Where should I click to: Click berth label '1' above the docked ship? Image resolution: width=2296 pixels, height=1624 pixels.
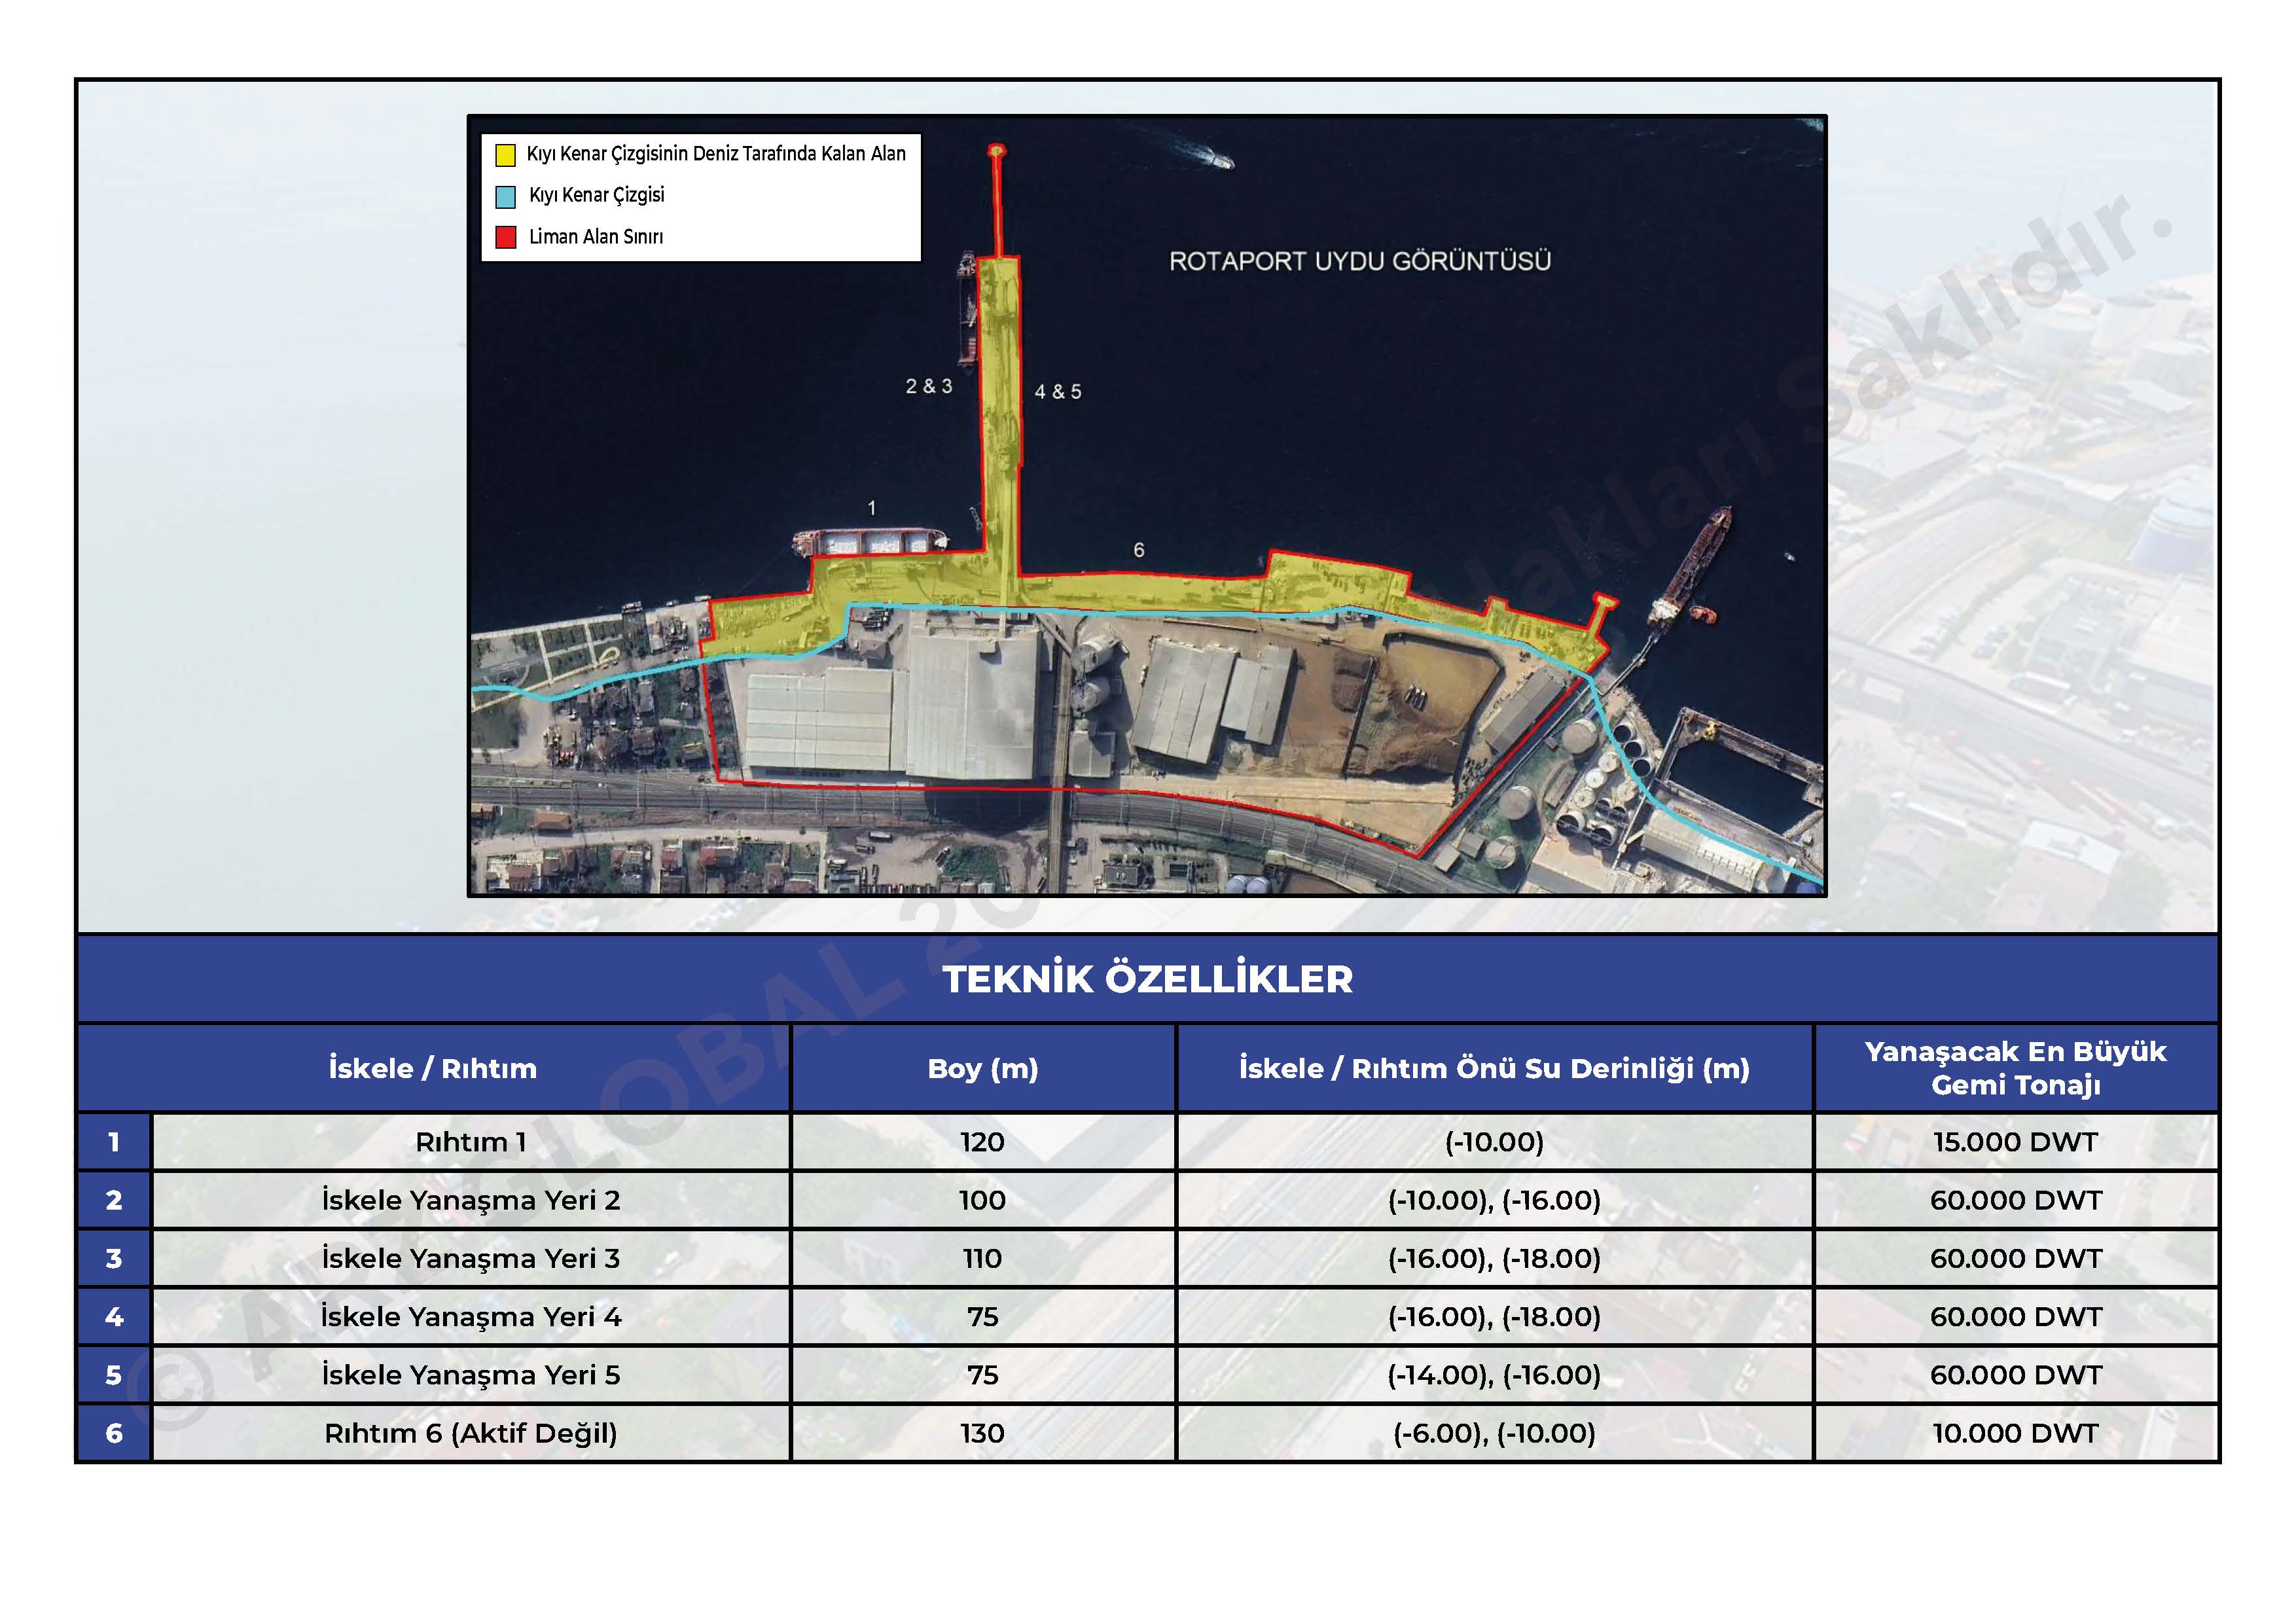(x=872, y=508)
